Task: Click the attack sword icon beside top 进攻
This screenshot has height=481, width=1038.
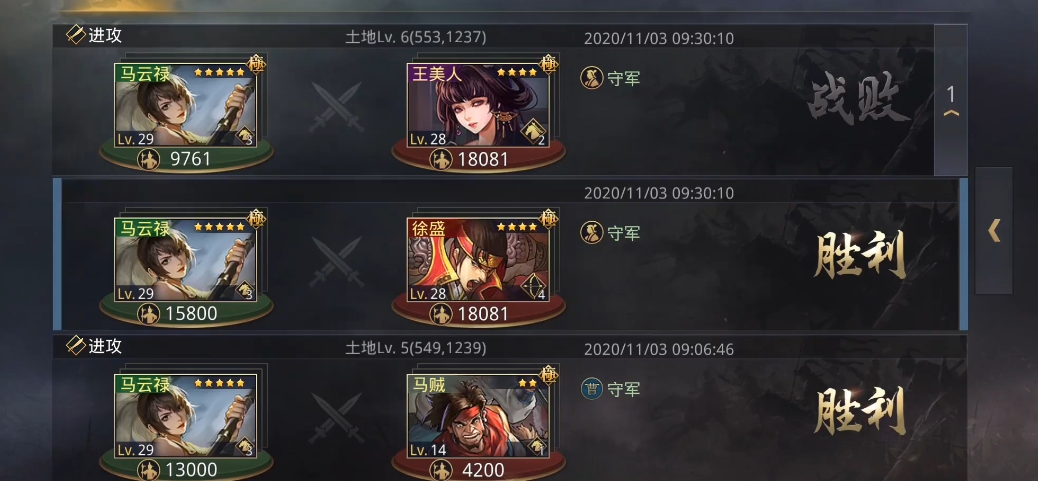Action: point(76,34)
